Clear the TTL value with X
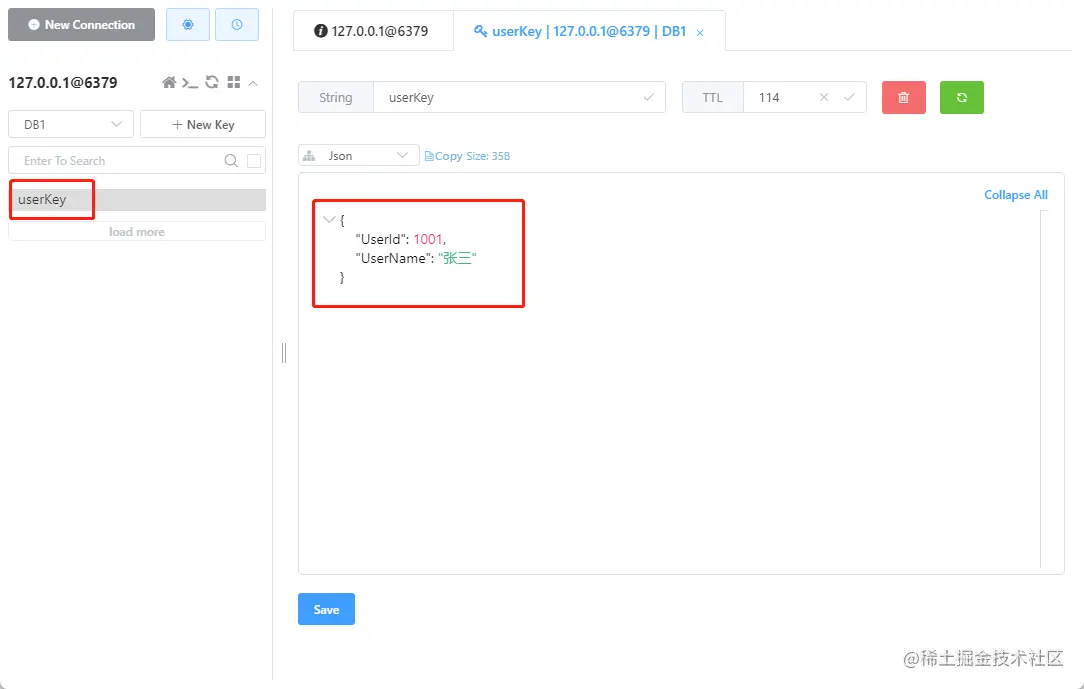1084x689 pixels. pos(824,97)
